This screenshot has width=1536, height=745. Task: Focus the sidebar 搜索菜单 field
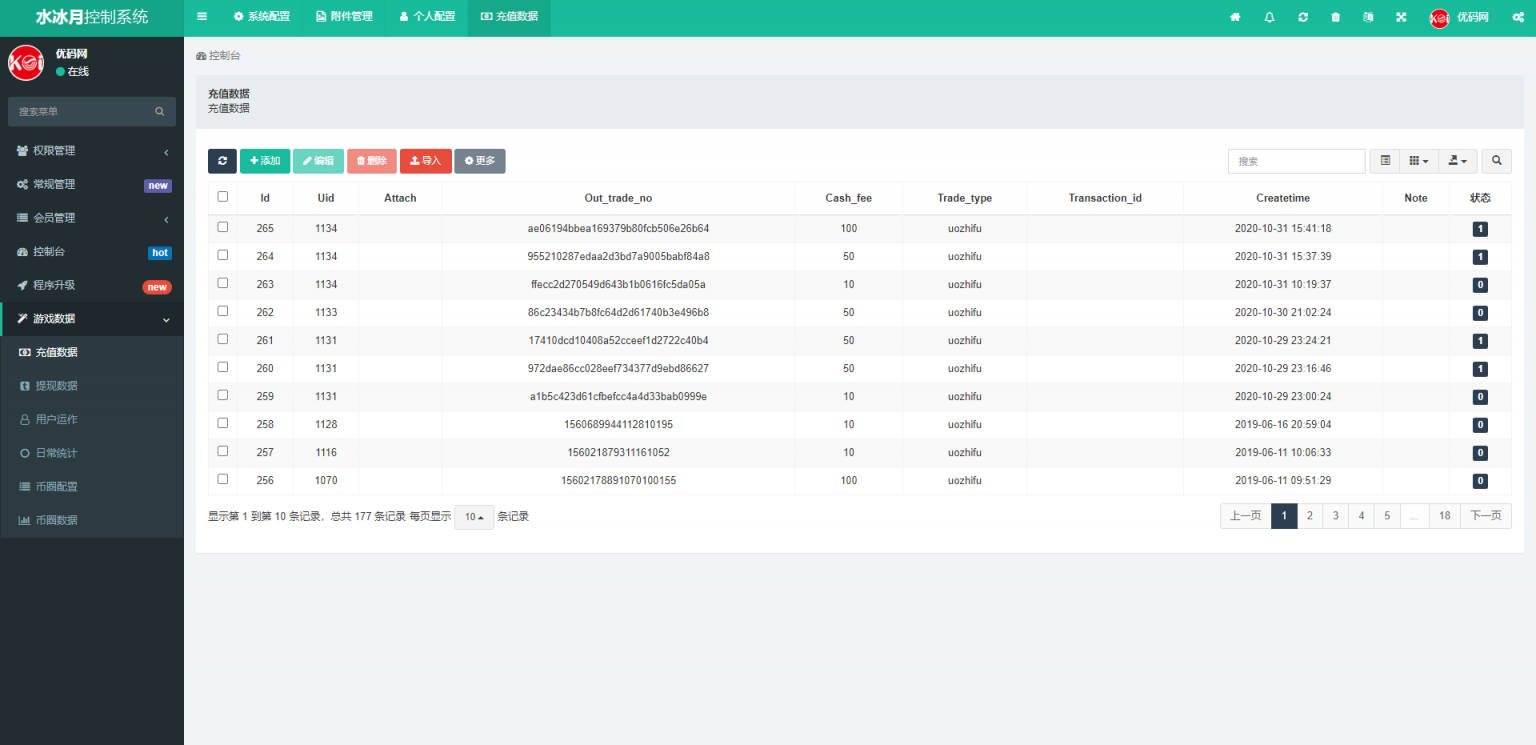click(x=80, y=112)
